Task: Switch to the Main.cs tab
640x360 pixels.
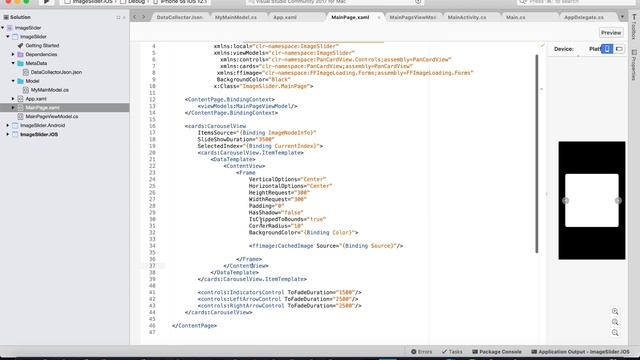Action: coord(516,17)
